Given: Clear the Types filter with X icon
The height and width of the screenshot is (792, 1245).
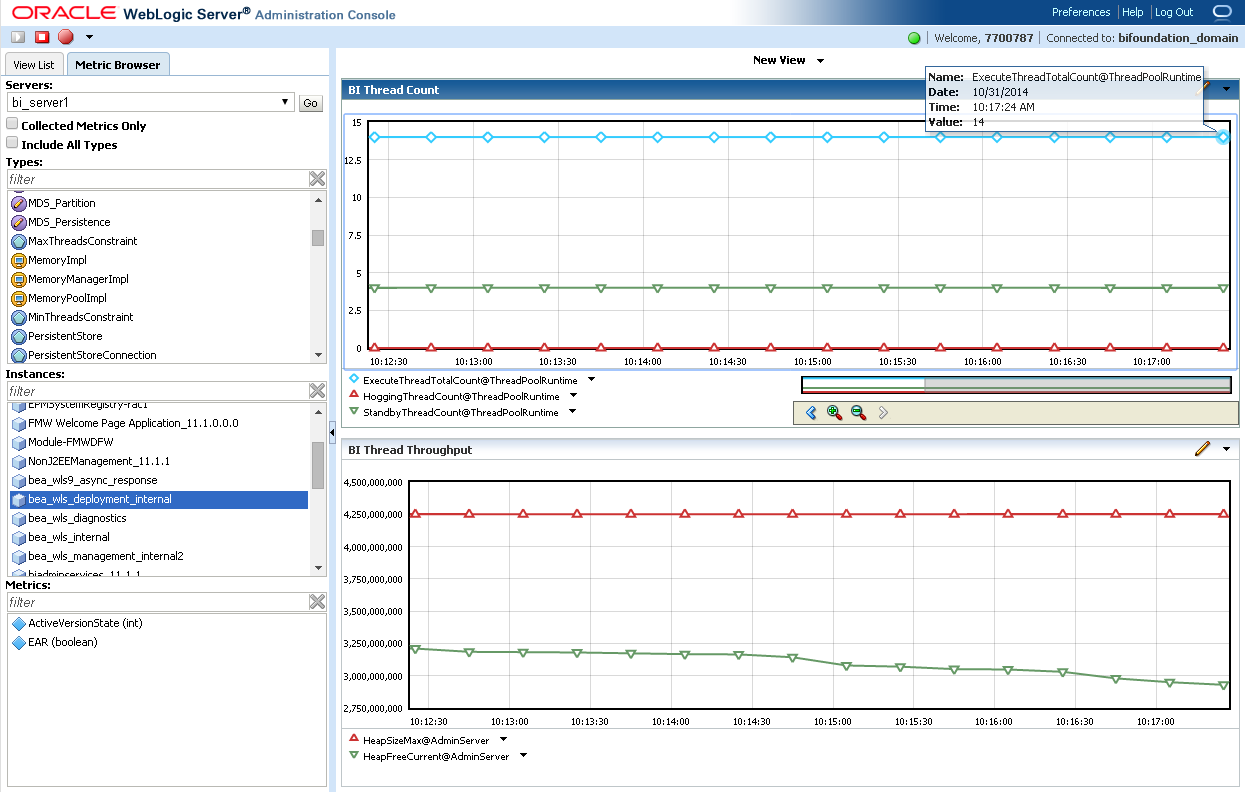Looking at the screenshot, I should click(x=317, y=178).
